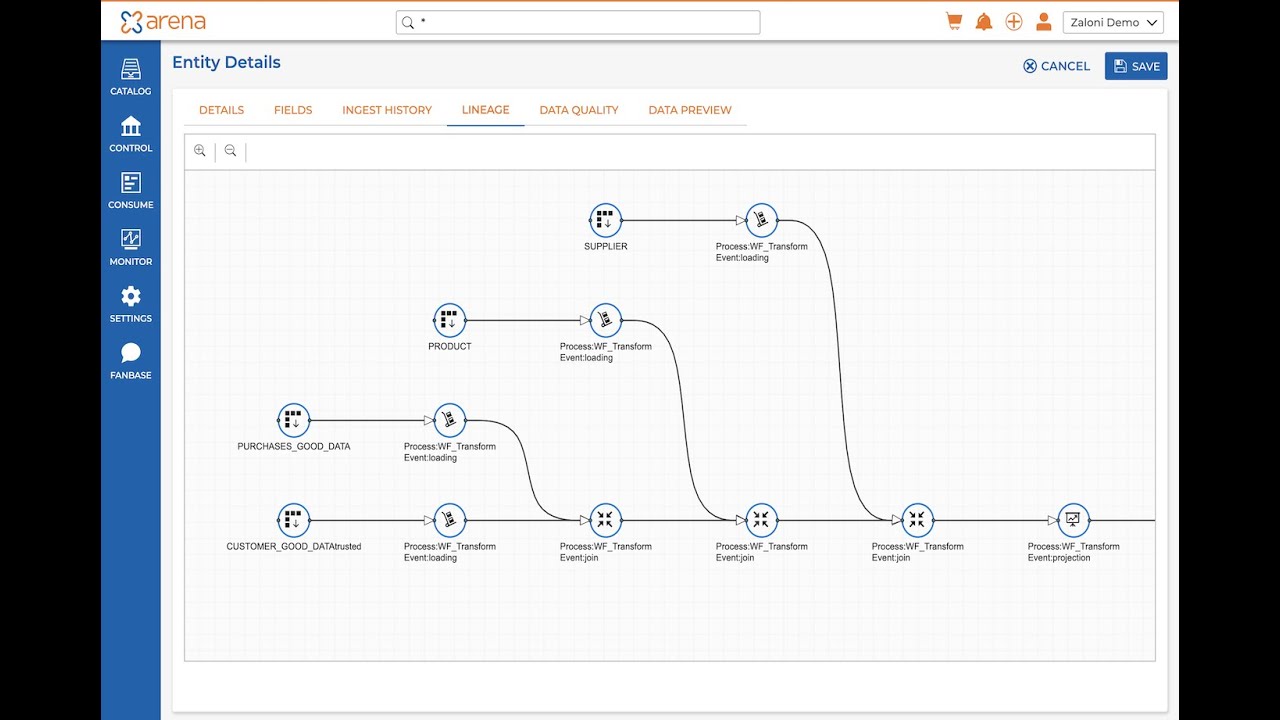This screenshot has height=720, width=1280.
Task: Click the search magnifier icon
Action: point(408,22)
